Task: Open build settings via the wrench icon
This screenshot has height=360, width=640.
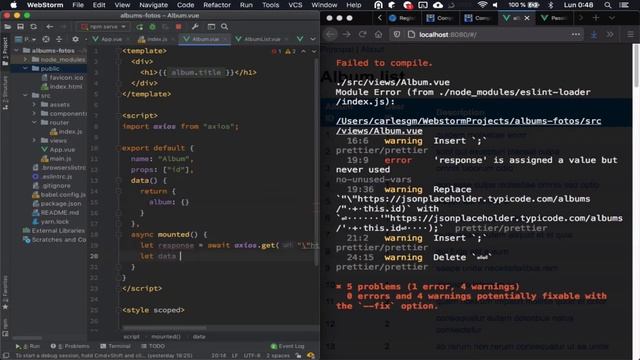Action: click(195, 27)
